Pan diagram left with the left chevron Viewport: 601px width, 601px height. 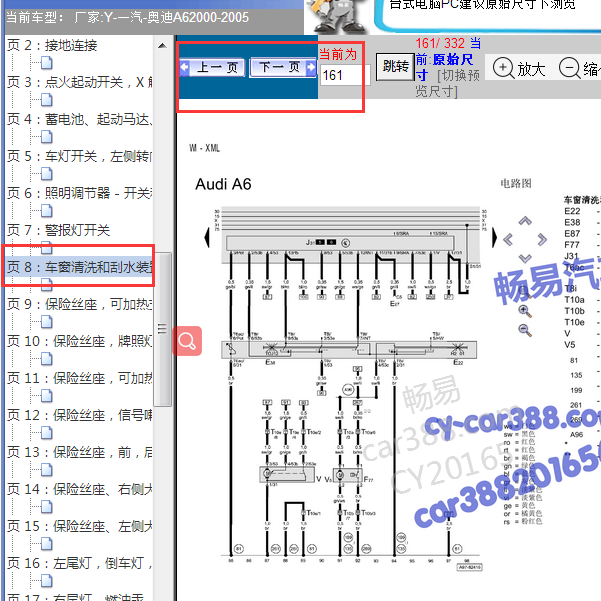[507, 240]
